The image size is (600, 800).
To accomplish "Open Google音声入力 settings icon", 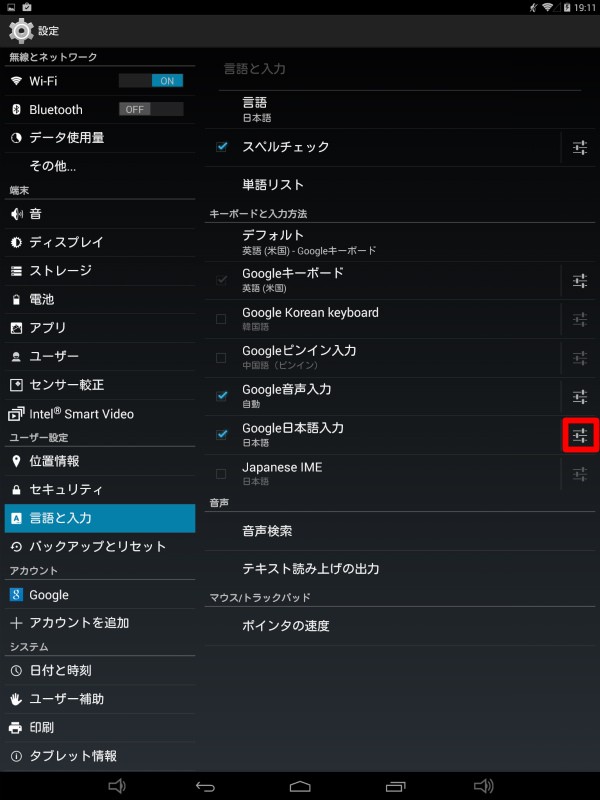I will (x=580, y=396).
